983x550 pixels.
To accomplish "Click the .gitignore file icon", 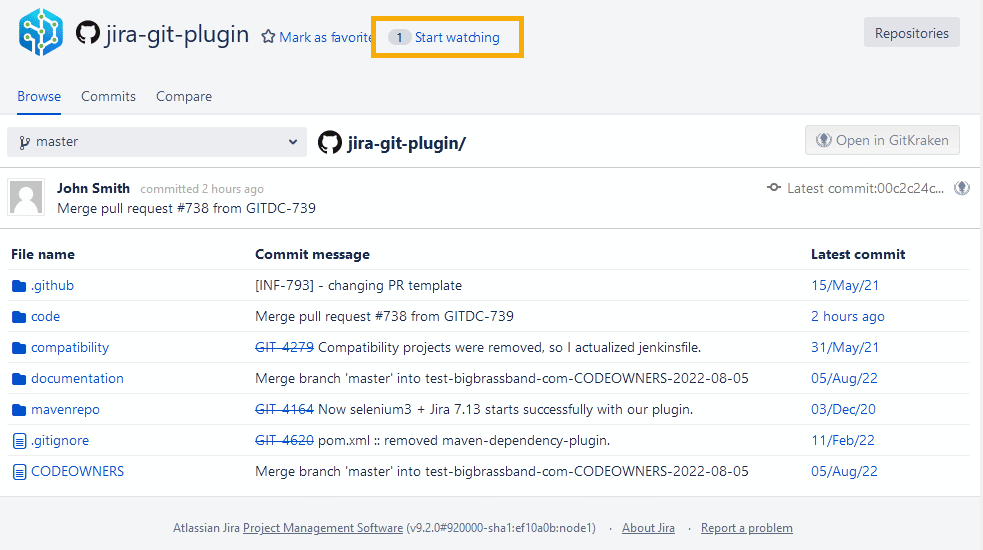I will click(x=19, y=441).
